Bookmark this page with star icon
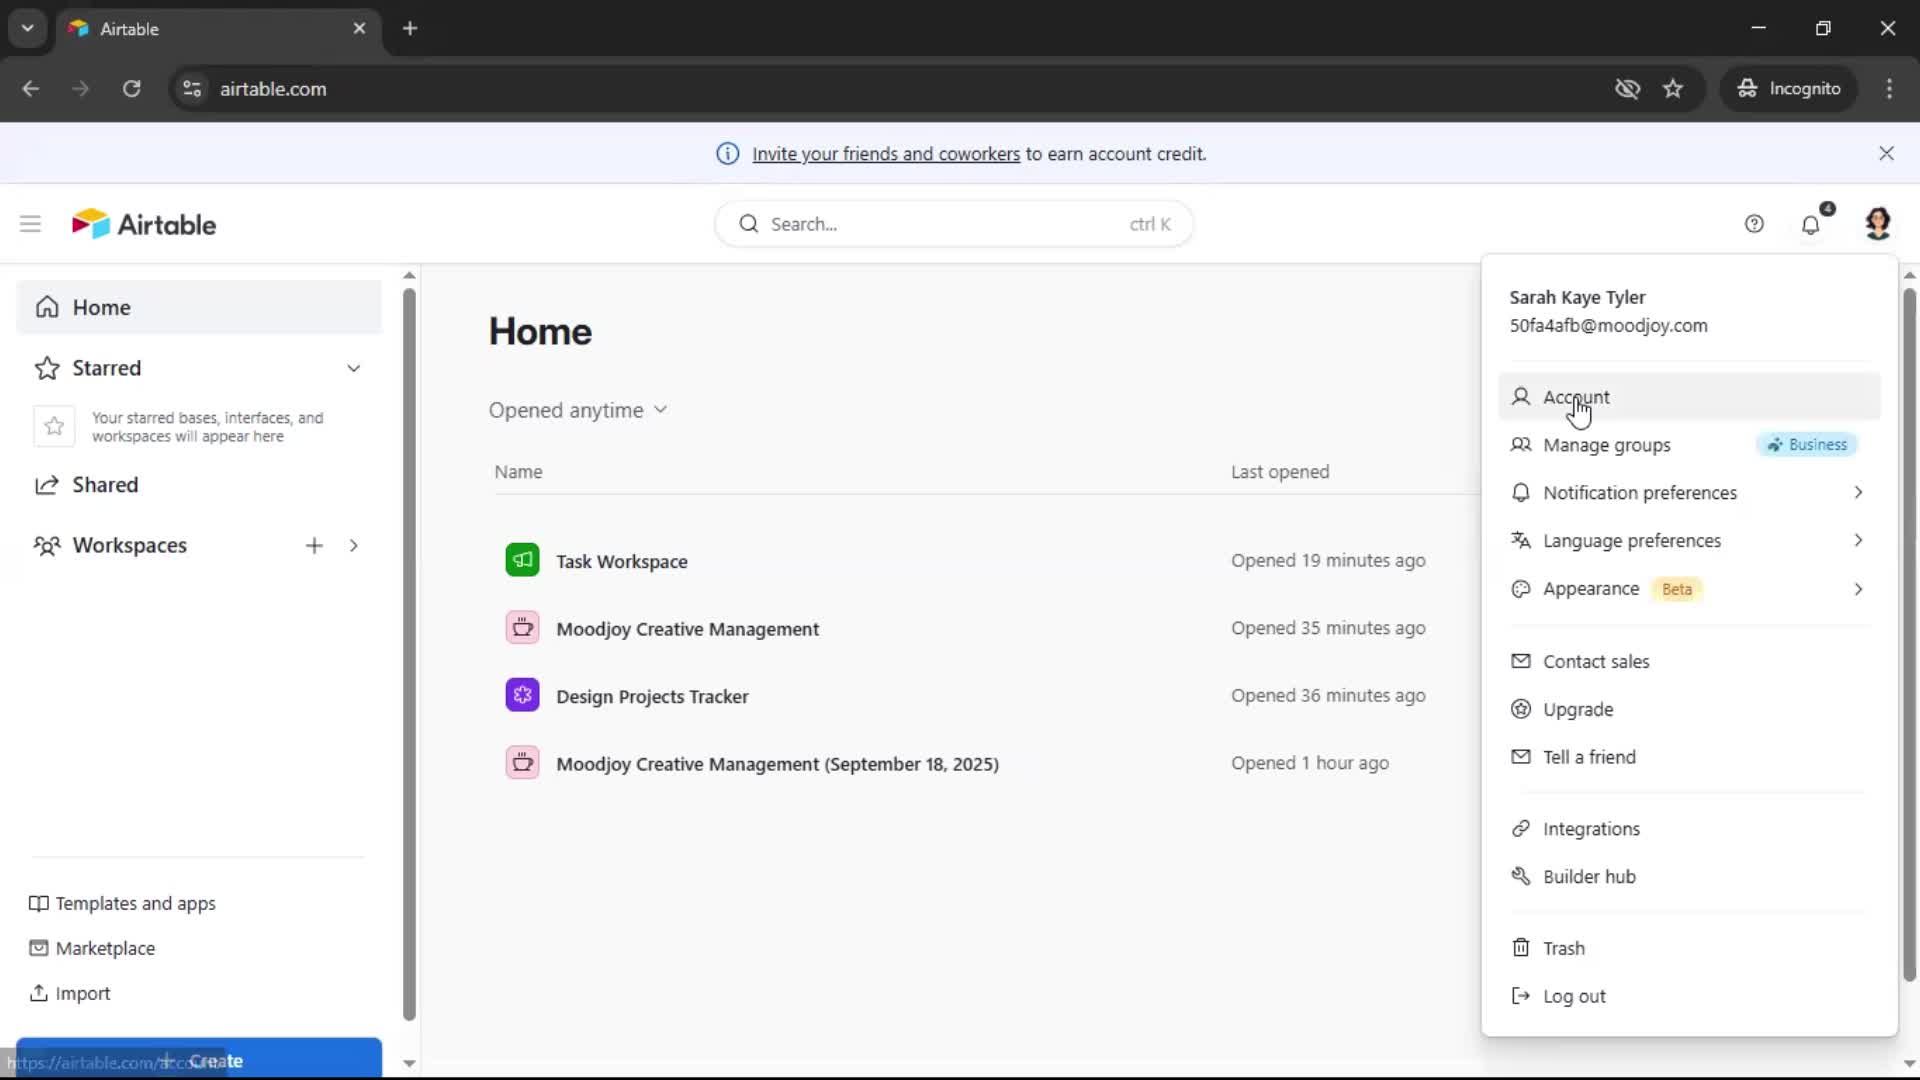1920x1080 pixels. [x=1673, y=89]
